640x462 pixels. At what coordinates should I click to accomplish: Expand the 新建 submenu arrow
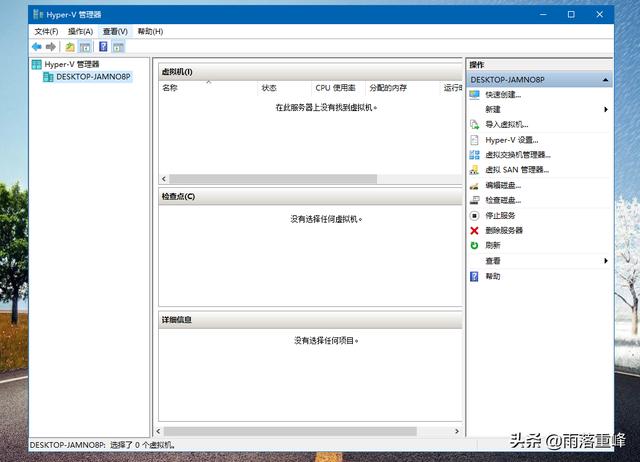[606, 109]
